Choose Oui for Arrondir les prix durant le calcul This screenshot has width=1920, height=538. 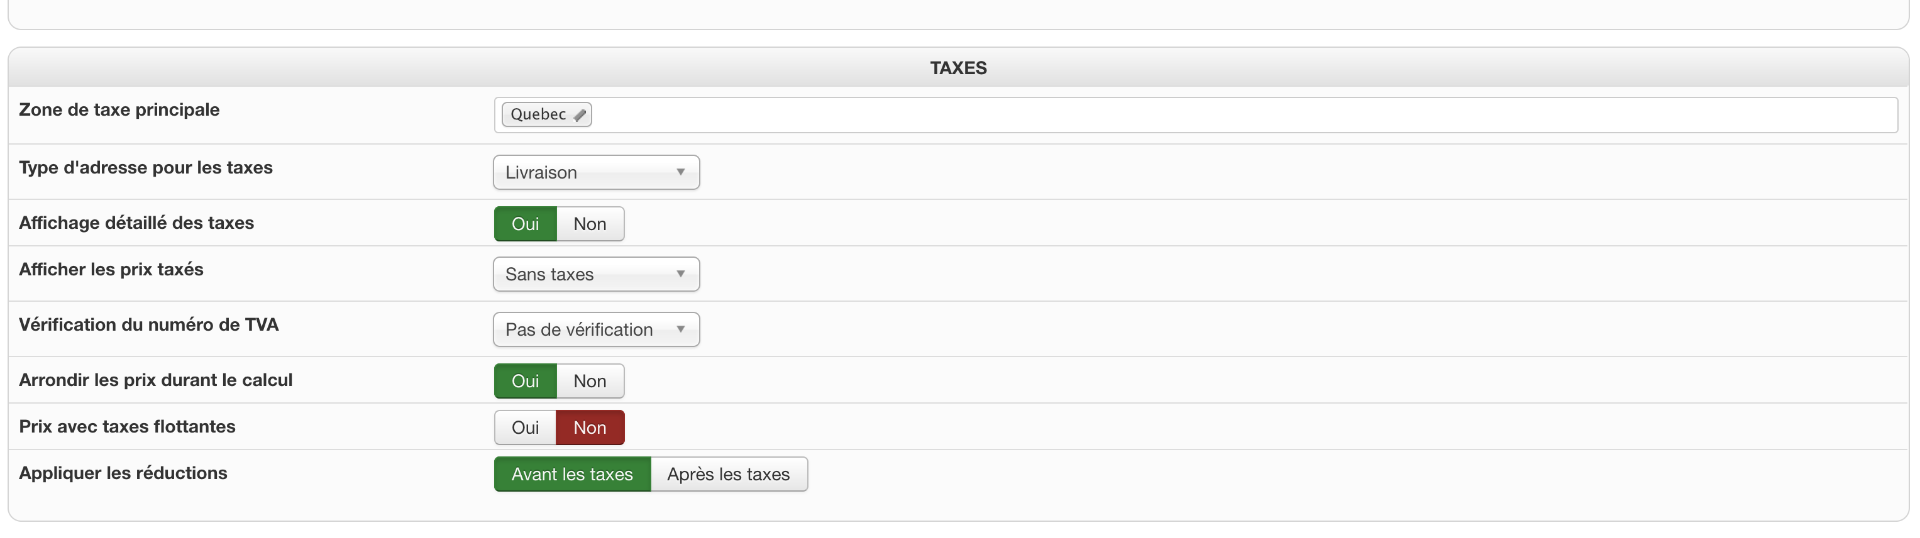[x=525, y=381]
